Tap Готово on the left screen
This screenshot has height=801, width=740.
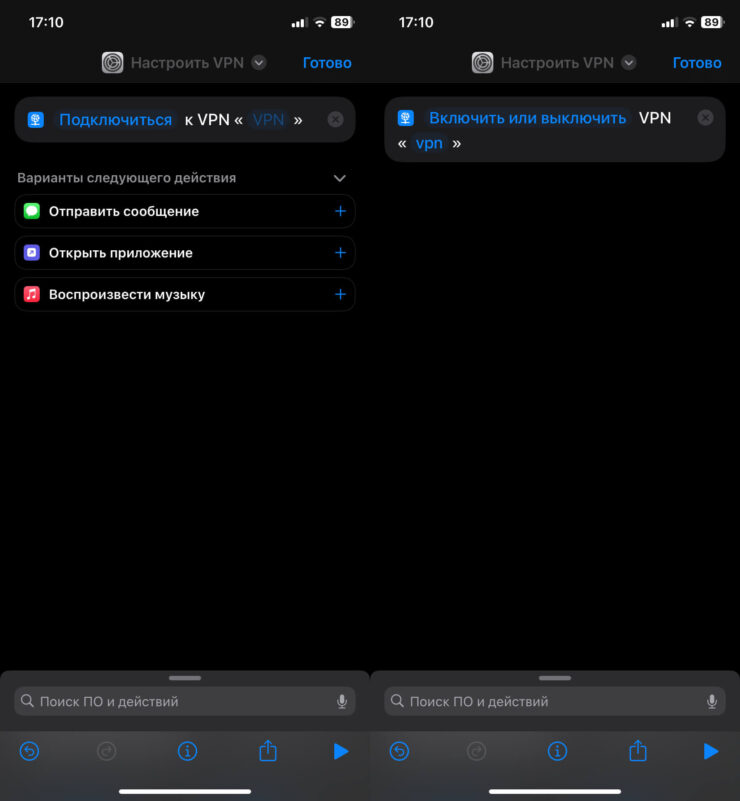(327, 63)
